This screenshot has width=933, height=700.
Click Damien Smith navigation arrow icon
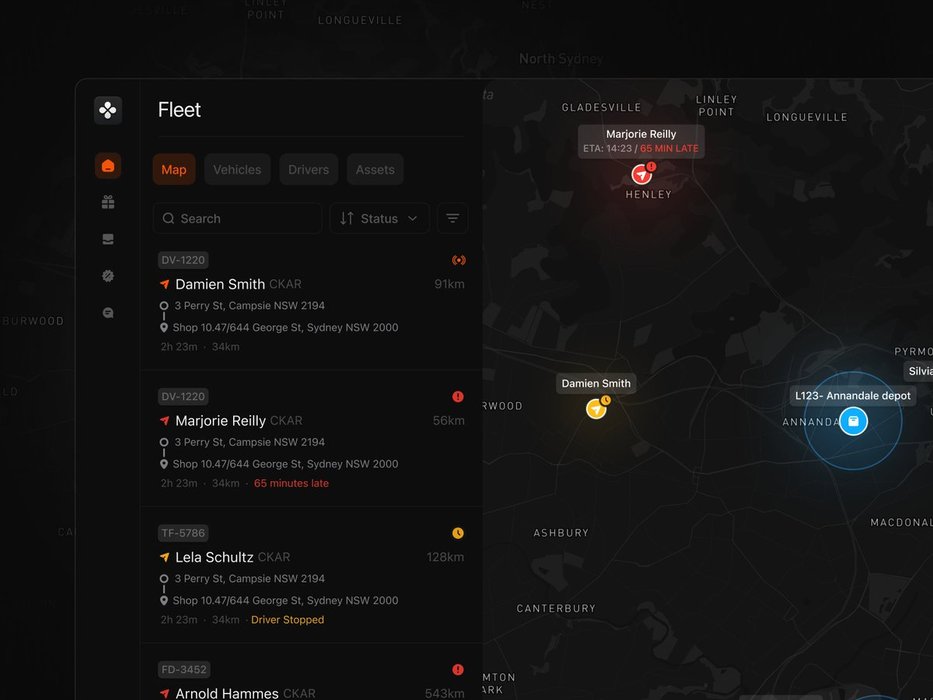click(x=164, y=284)
